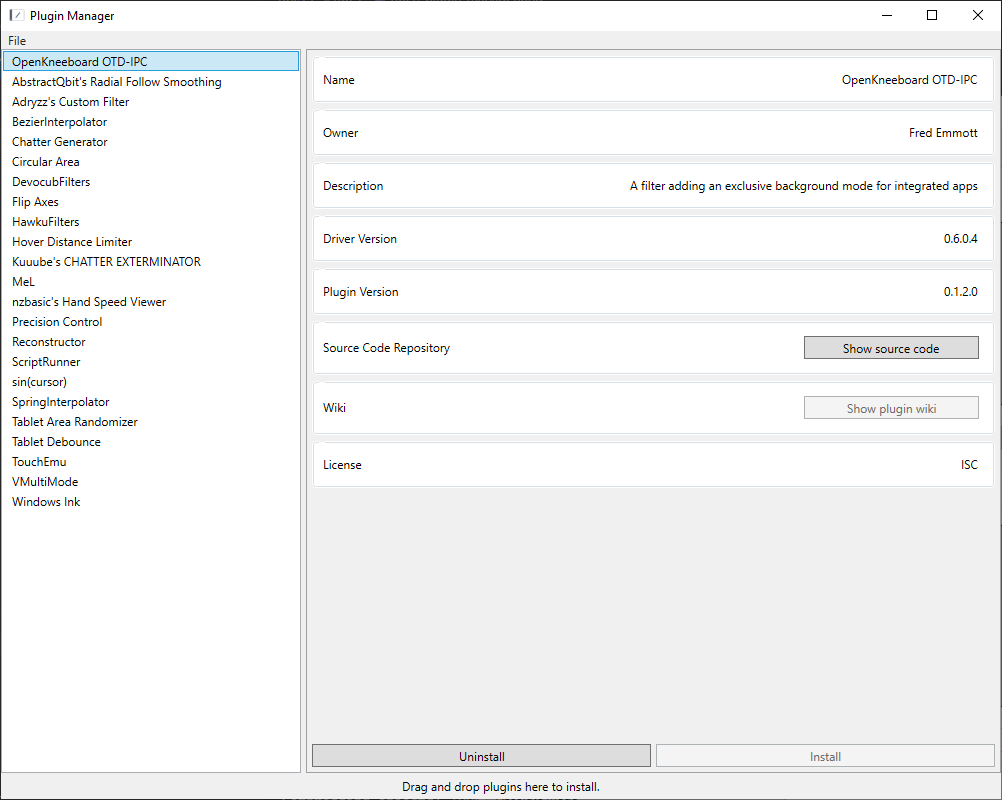Select AbstractQbit's Radial Follow Smoothing plugin
This screenshot has width=1002, height=800.
coord(117,82)
